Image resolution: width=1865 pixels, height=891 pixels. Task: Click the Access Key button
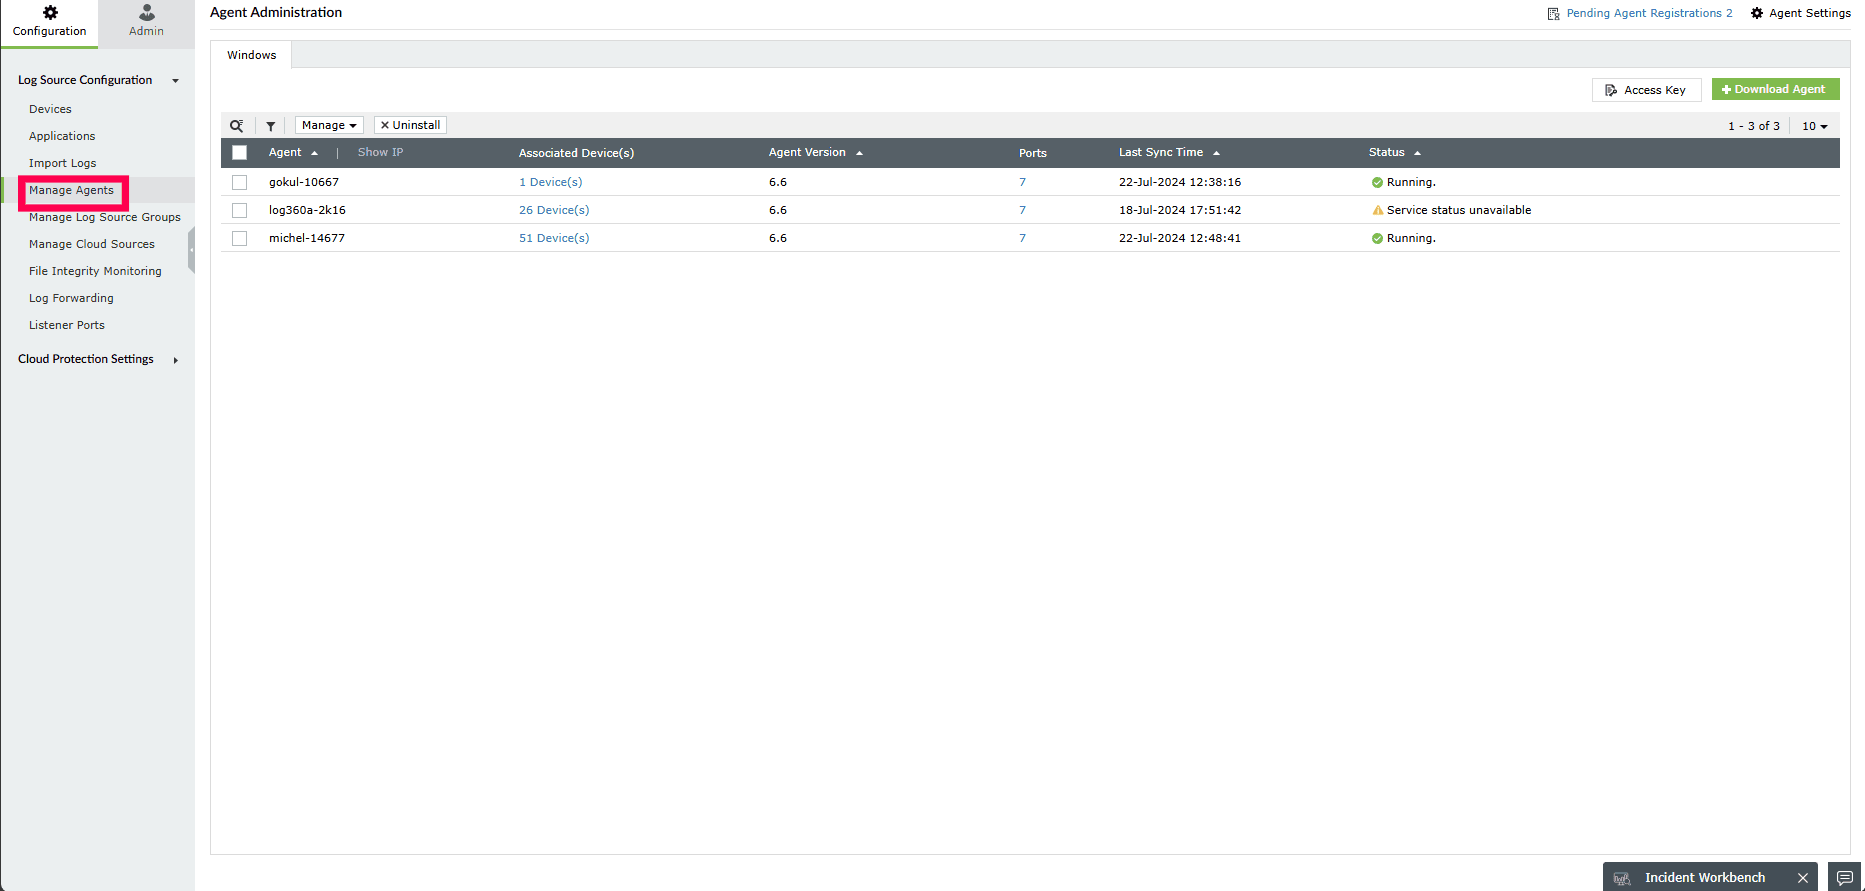click(1646, 90)
